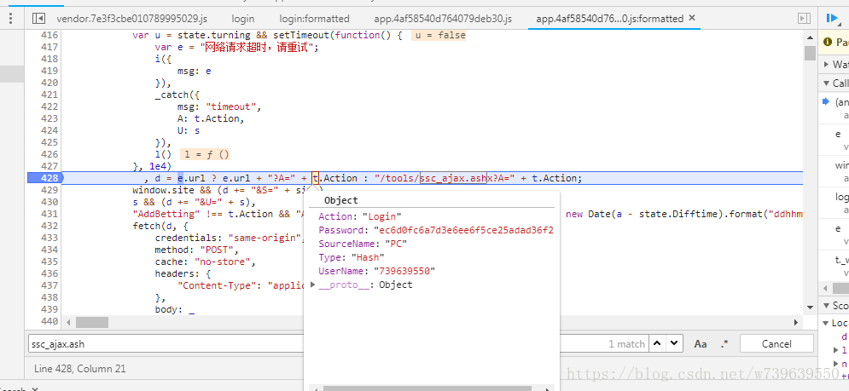
Task: Click the Action: "Login" property
Action: pyautogui.click(x=360, y=217)
